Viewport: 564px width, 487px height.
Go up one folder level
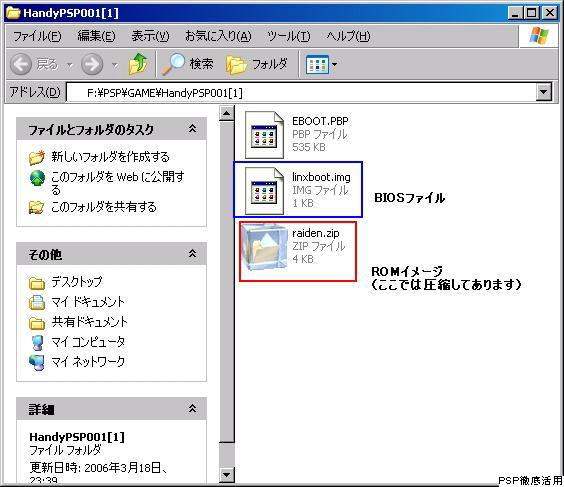coord(139,64)
